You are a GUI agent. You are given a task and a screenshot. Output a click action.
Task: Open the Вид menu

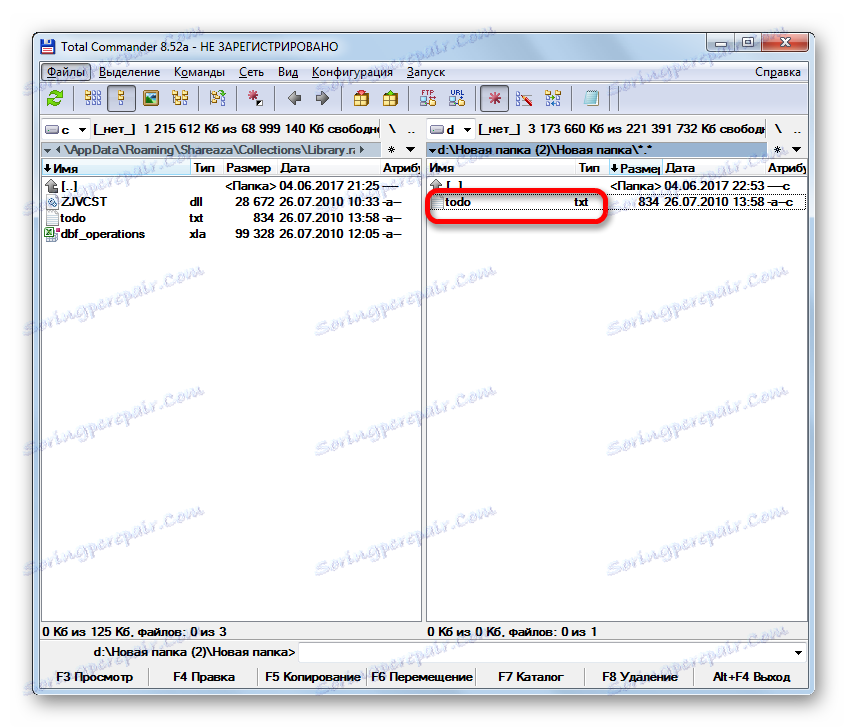point(288,72)
